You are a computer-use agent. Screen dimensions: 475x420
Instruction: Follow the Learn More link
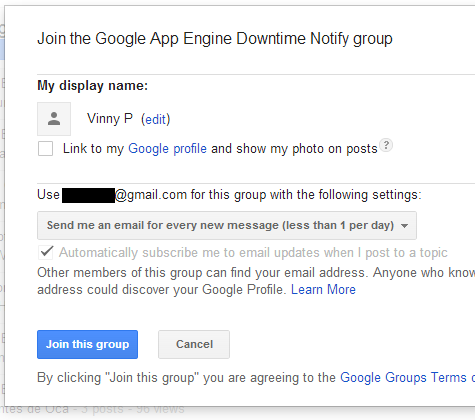[x=323, y=289]
